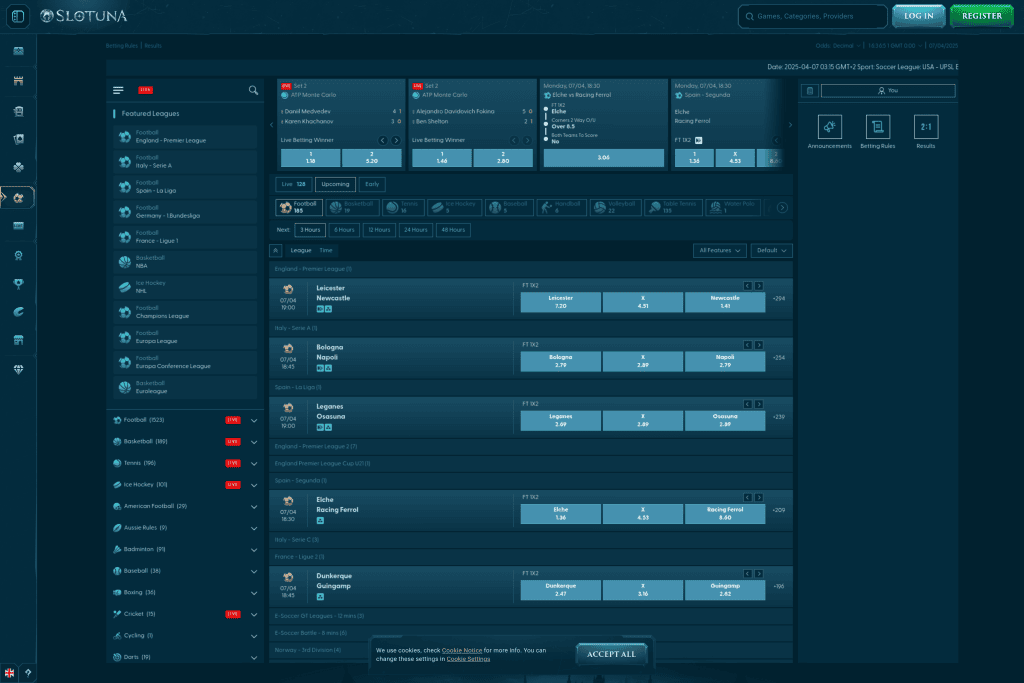This screenshot has height=683, width=1024.
Task: Open the Cookie Notice link
Action: point(462,650)
